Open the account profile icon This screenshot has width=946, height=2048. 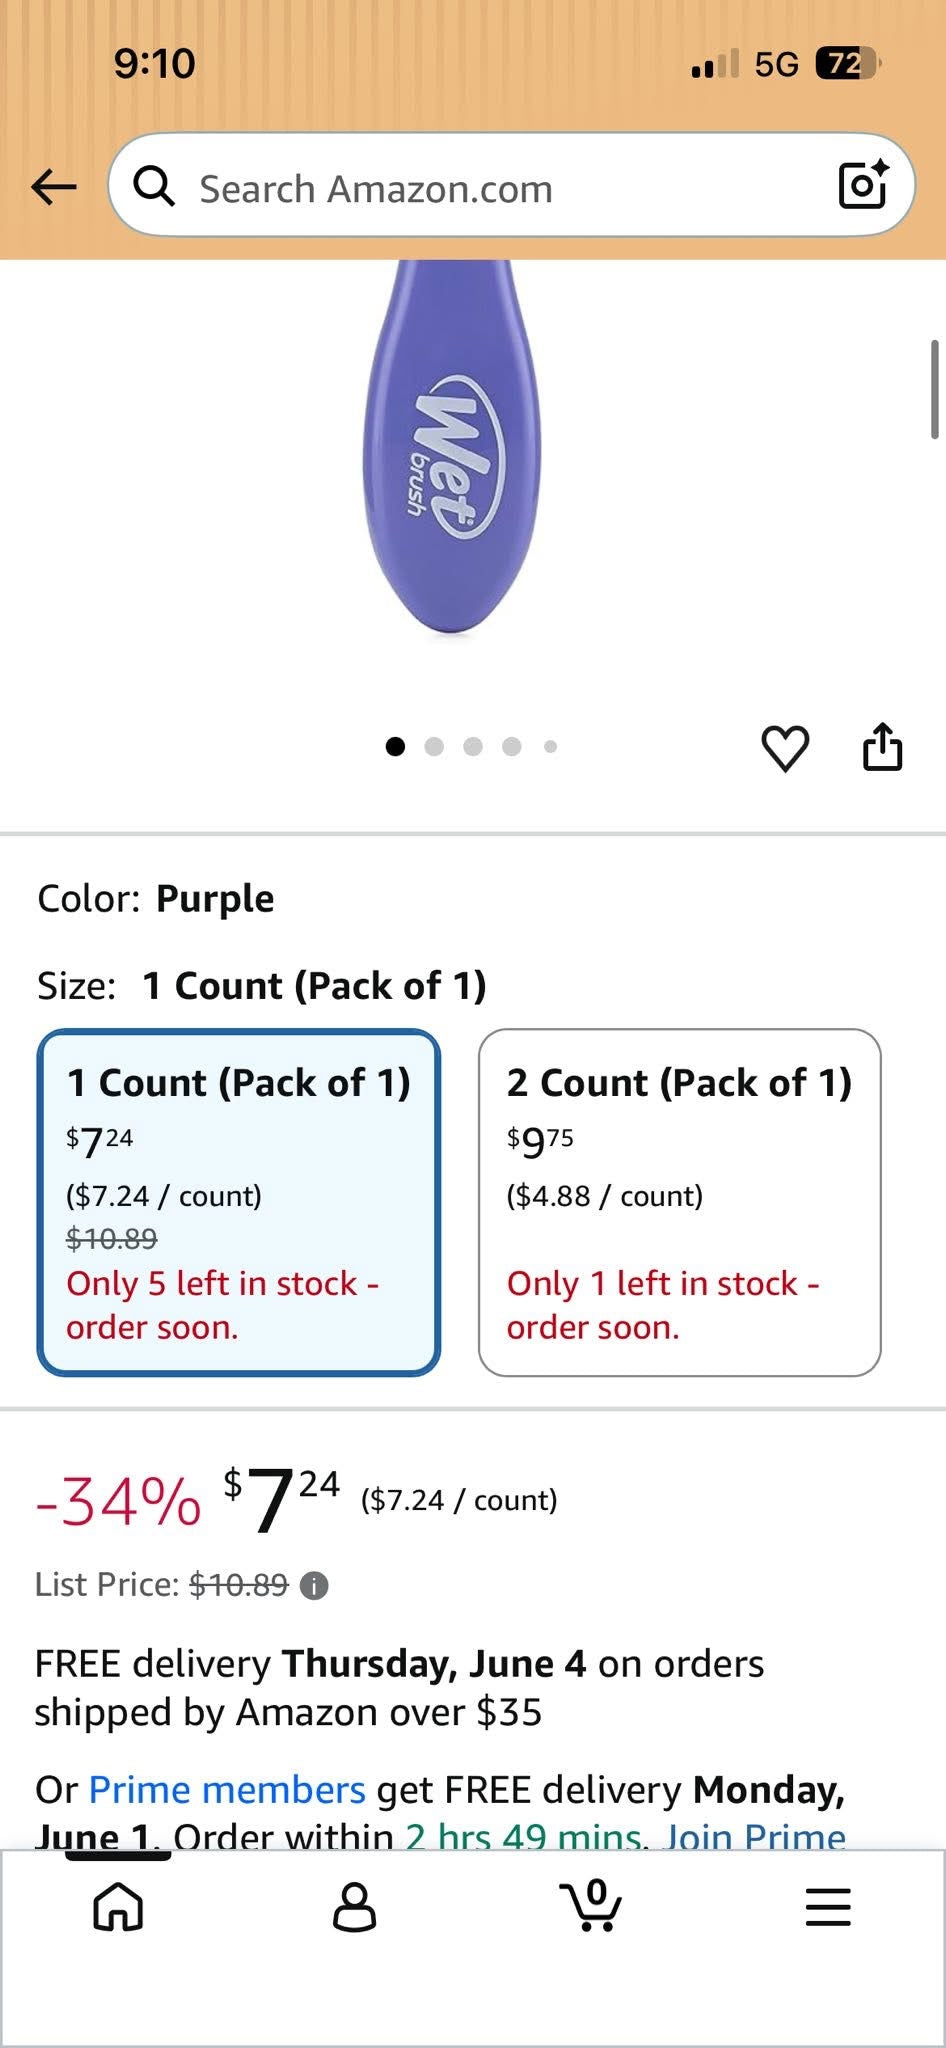(x=354, y=1906)
